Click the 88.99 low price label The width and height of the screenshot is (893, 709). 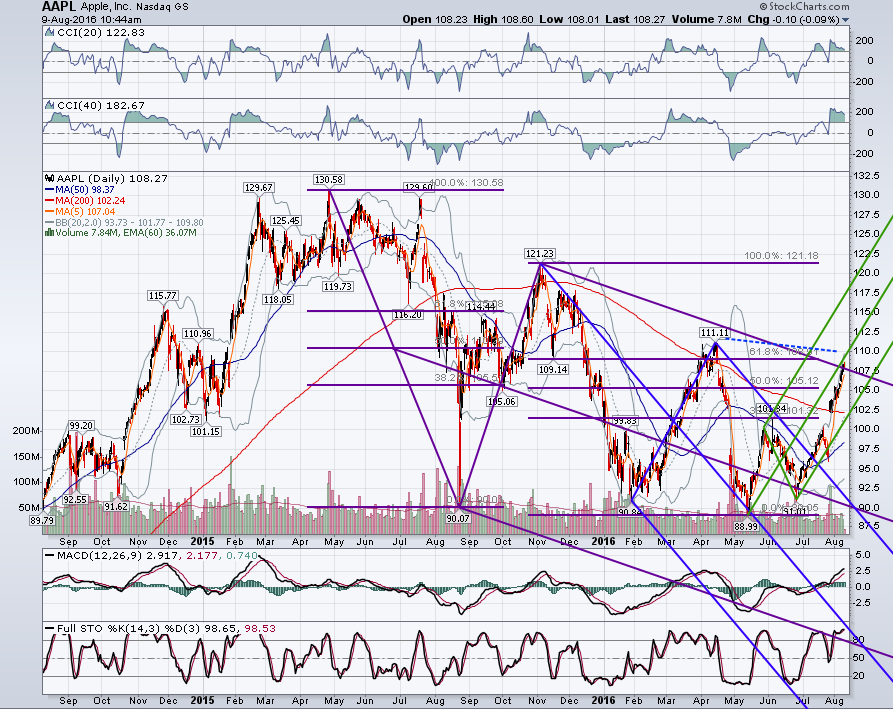(x=745, y=527)
